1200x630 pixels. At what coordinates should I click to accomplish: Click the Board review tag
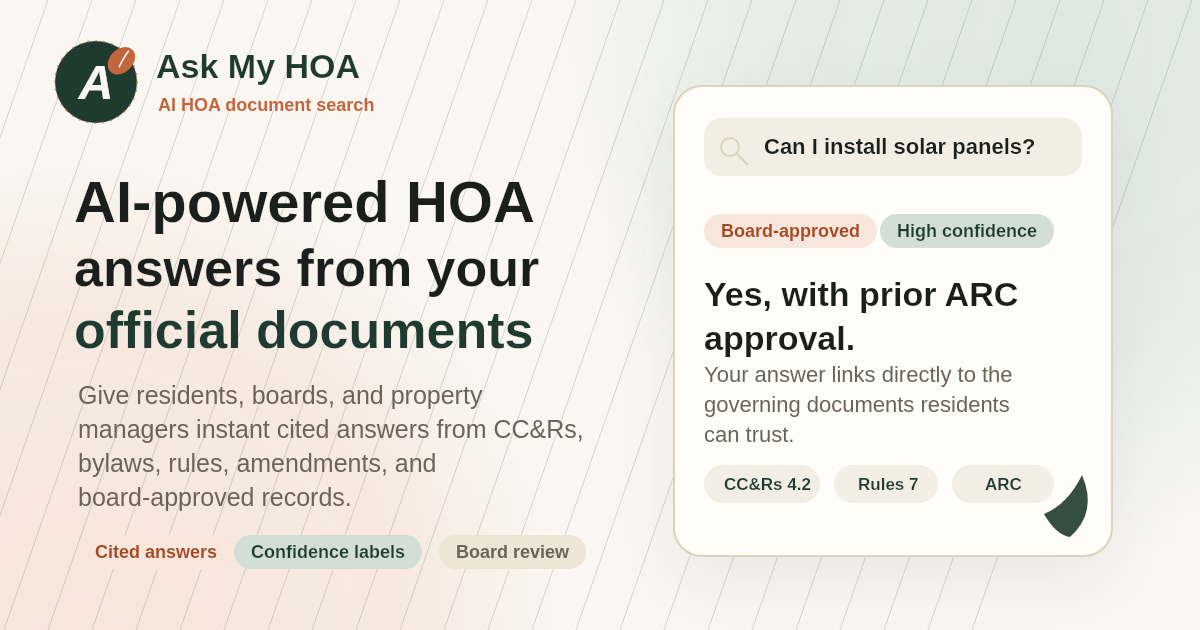click(x=512, y=552)
